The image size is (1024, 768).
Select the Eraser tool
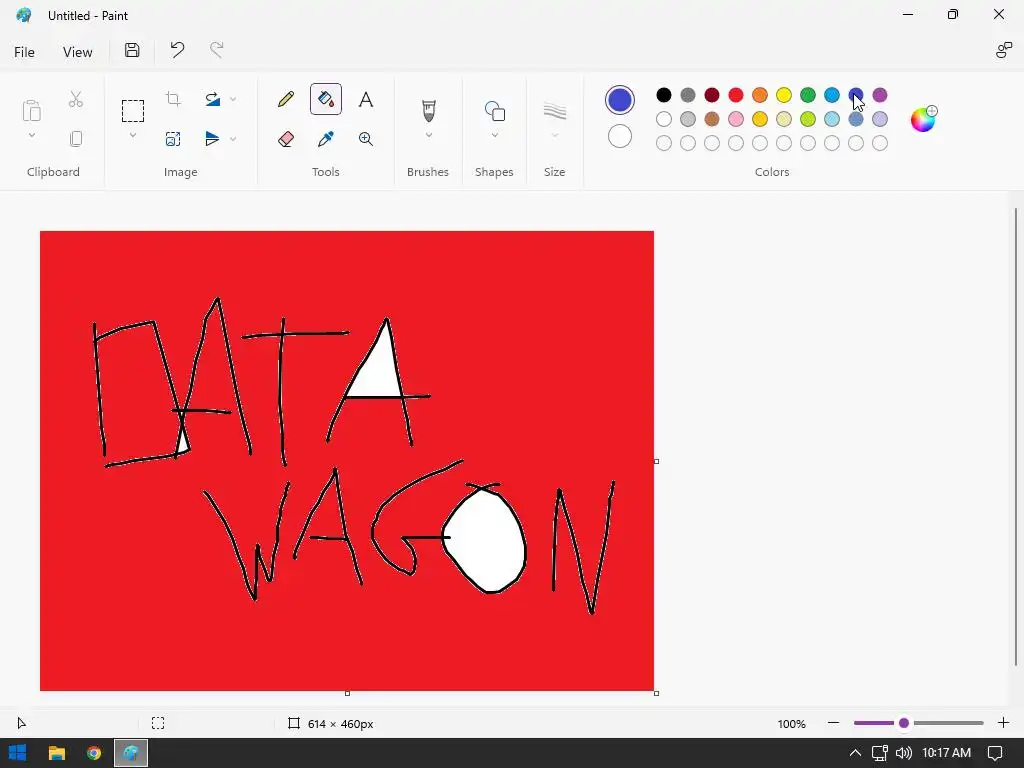tap(285, 139)
